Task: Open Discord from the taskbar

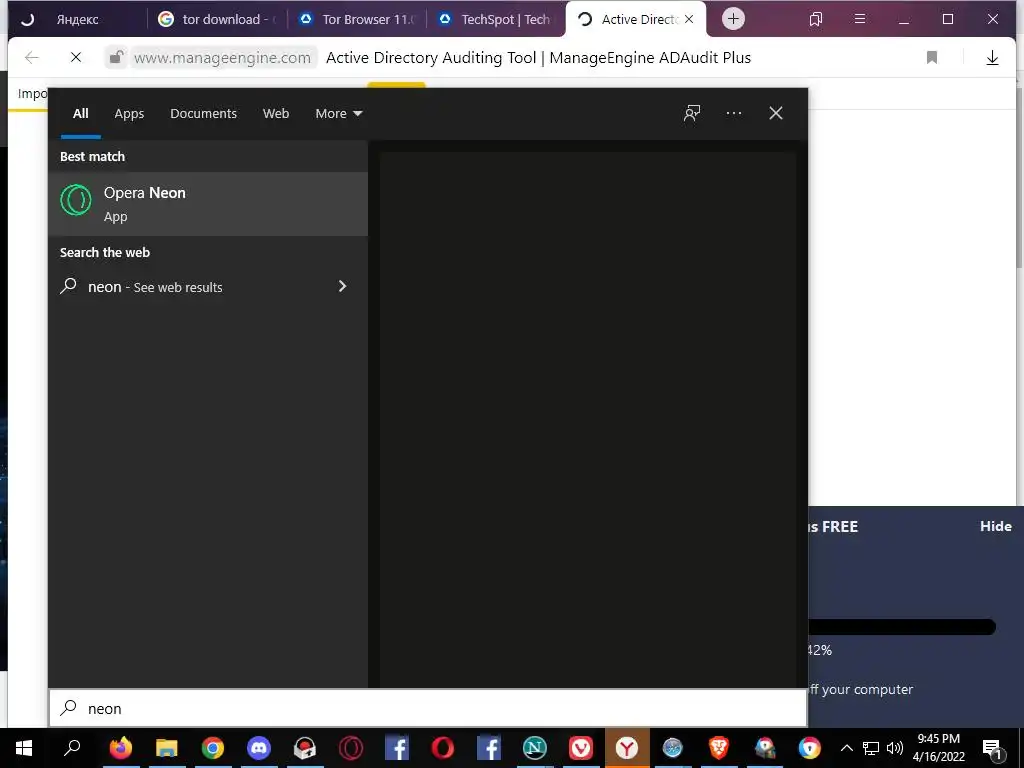Action: click(x=259, y=748)
